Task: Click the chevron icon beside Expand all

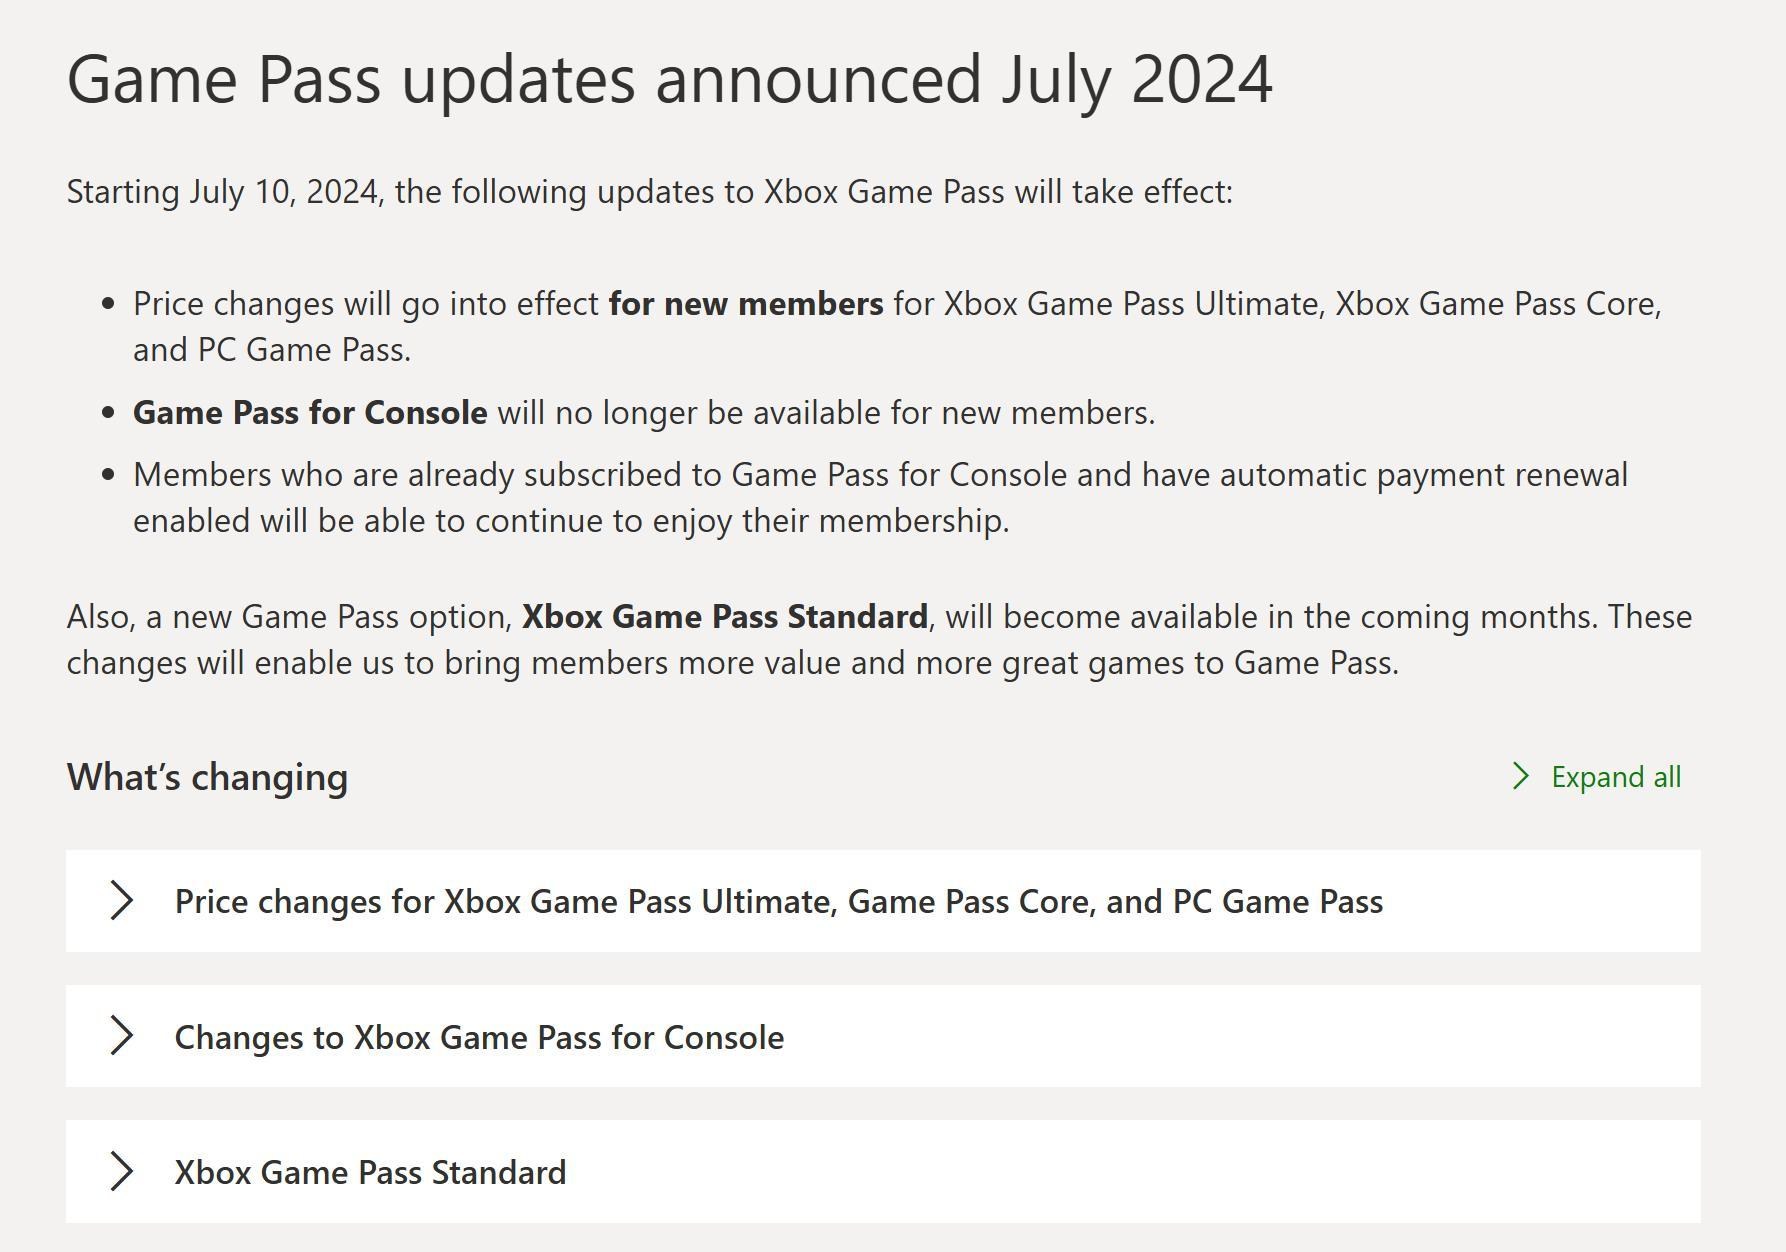Action: point(1520,777)
